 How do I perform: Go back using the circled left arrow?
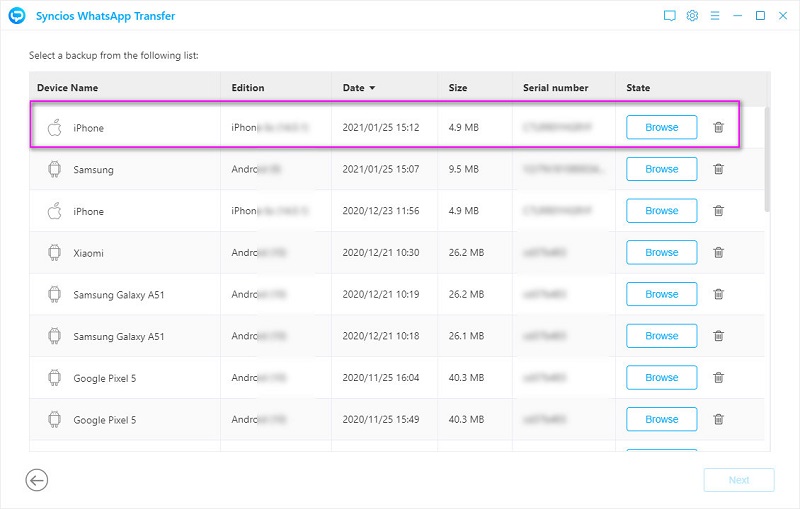tap(37, 480)
